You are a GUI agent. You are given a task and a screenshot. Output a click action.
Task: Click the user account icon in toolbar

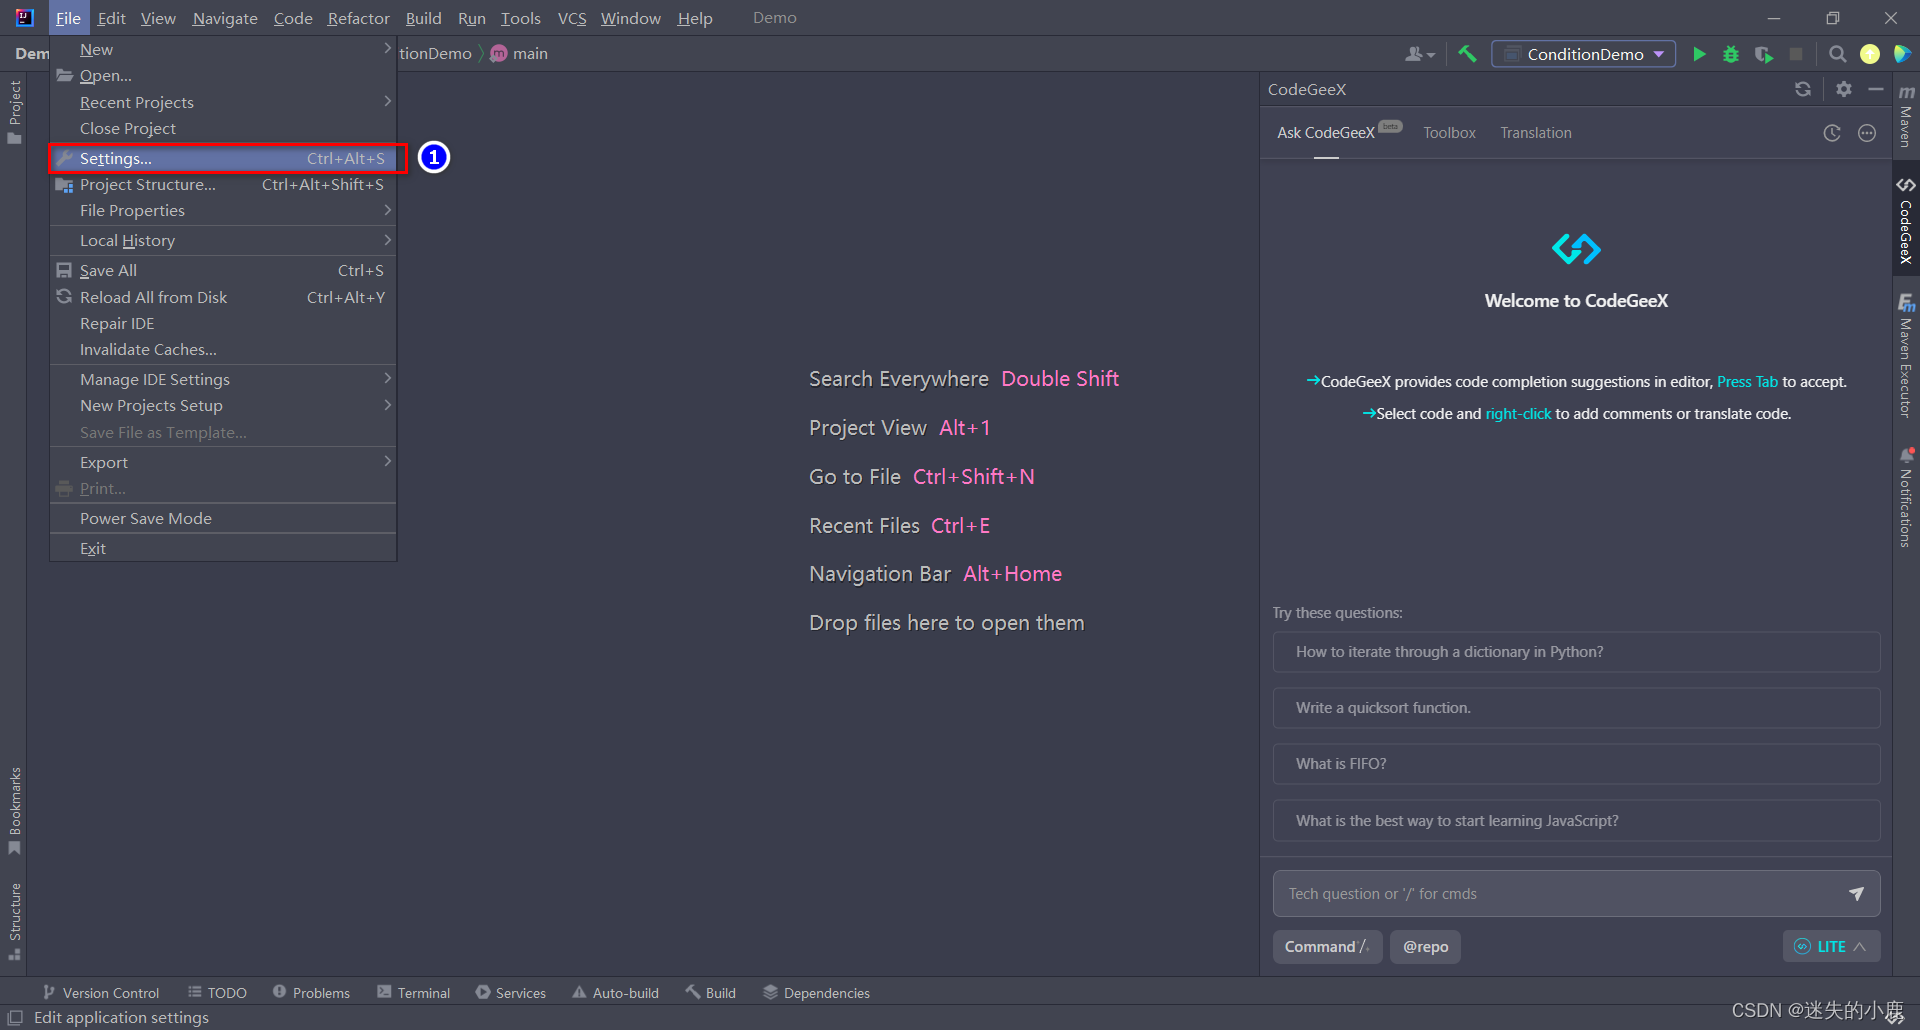1420,54
